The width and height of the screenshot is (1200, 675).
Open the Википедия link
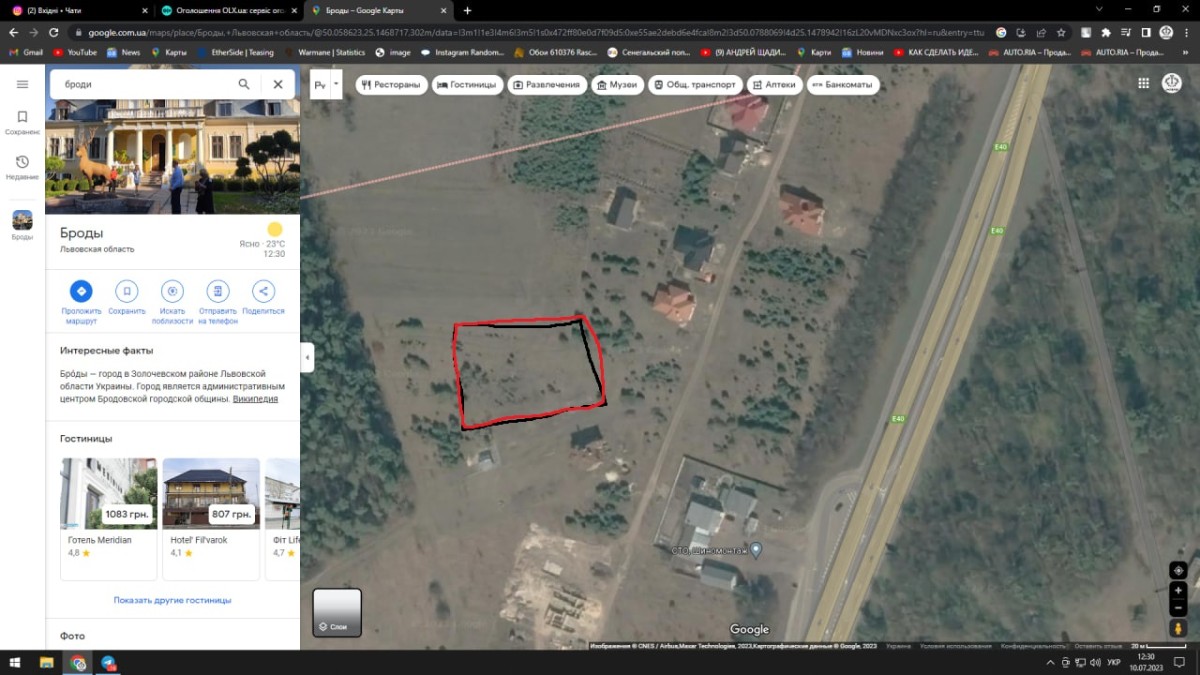[x=255, y=398]
